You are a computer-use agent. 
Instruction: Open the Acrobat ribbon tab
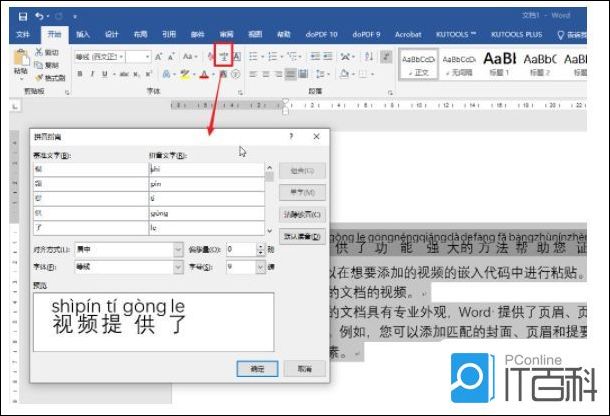[408, 35]
